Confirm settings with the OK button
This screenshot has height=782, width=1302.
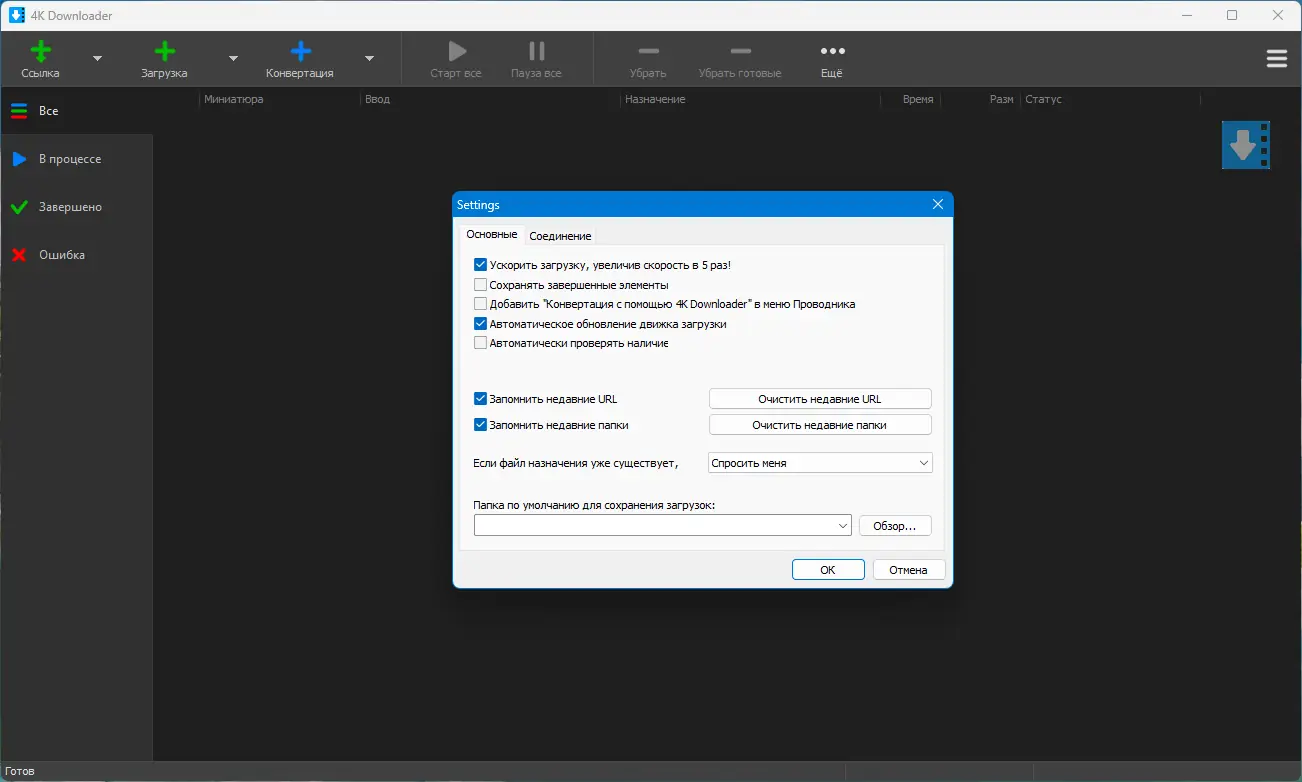click(x=827, y=568)
